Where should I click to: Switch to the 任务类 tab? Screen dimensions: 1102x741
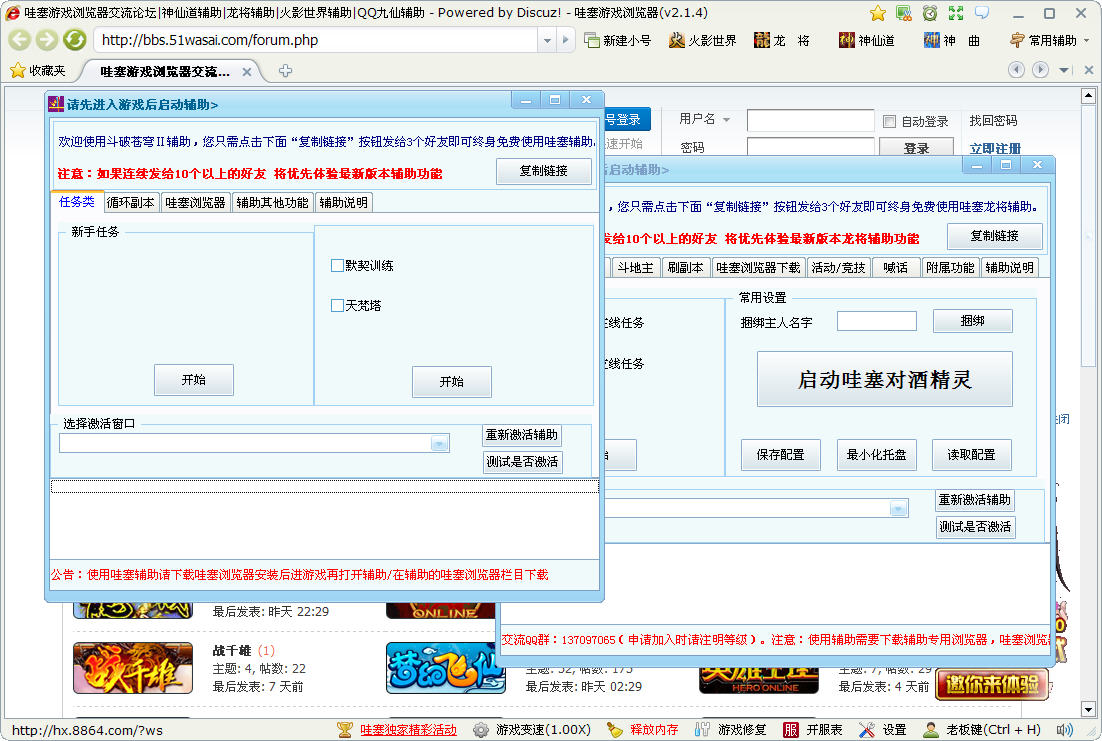[x=77, y=202]
